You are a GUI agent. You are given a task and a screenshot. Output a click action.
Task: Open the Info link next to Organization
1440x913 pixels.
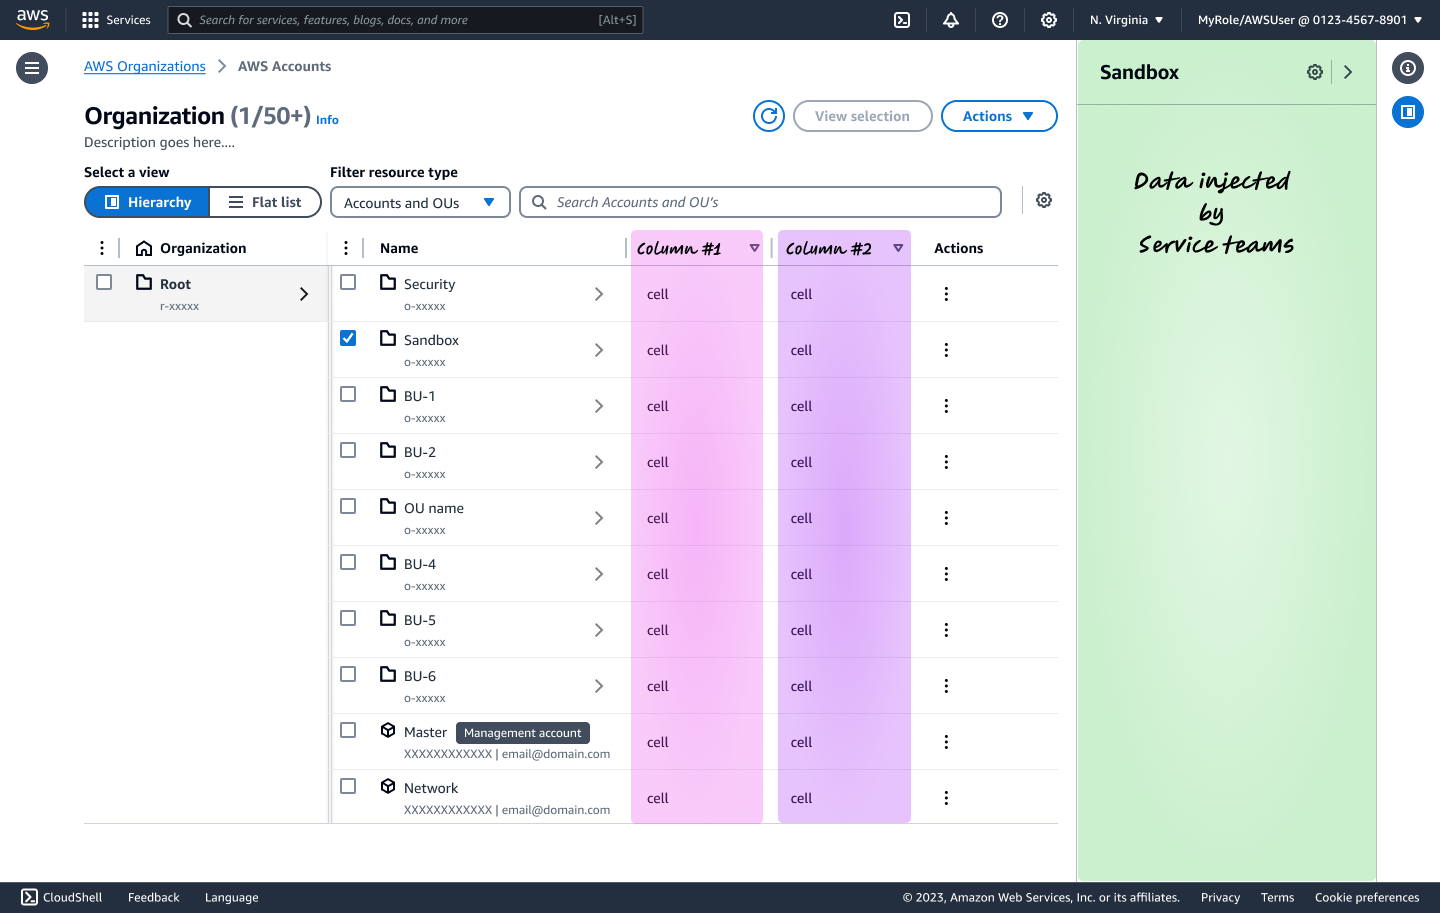327,120
